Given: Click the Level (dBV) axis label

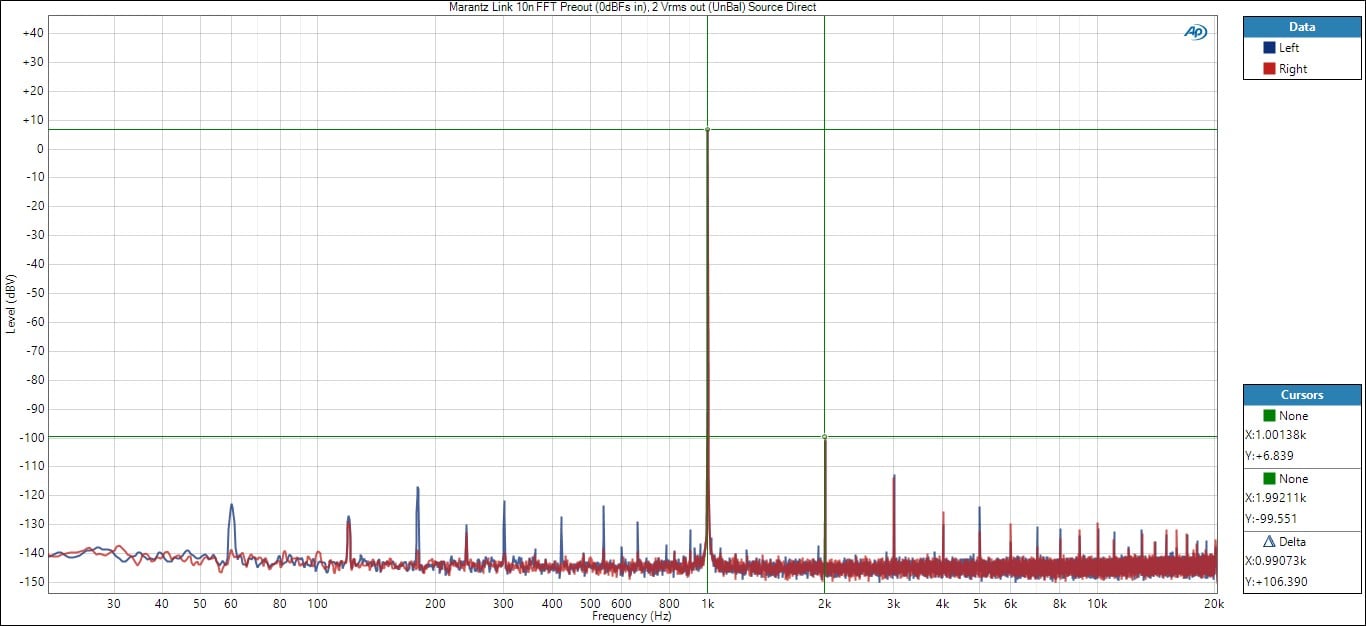Looking at the screenshot, I should click(11, 303).
